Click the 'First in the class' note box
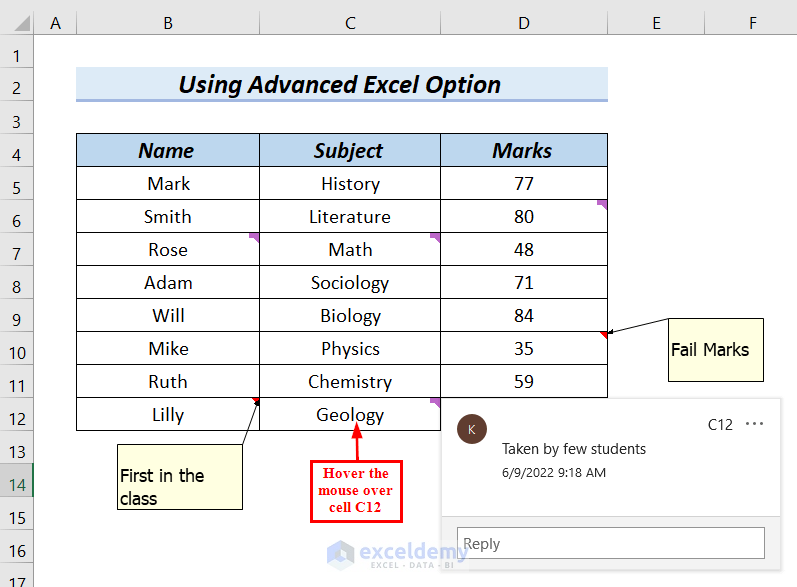 (180, 477)
